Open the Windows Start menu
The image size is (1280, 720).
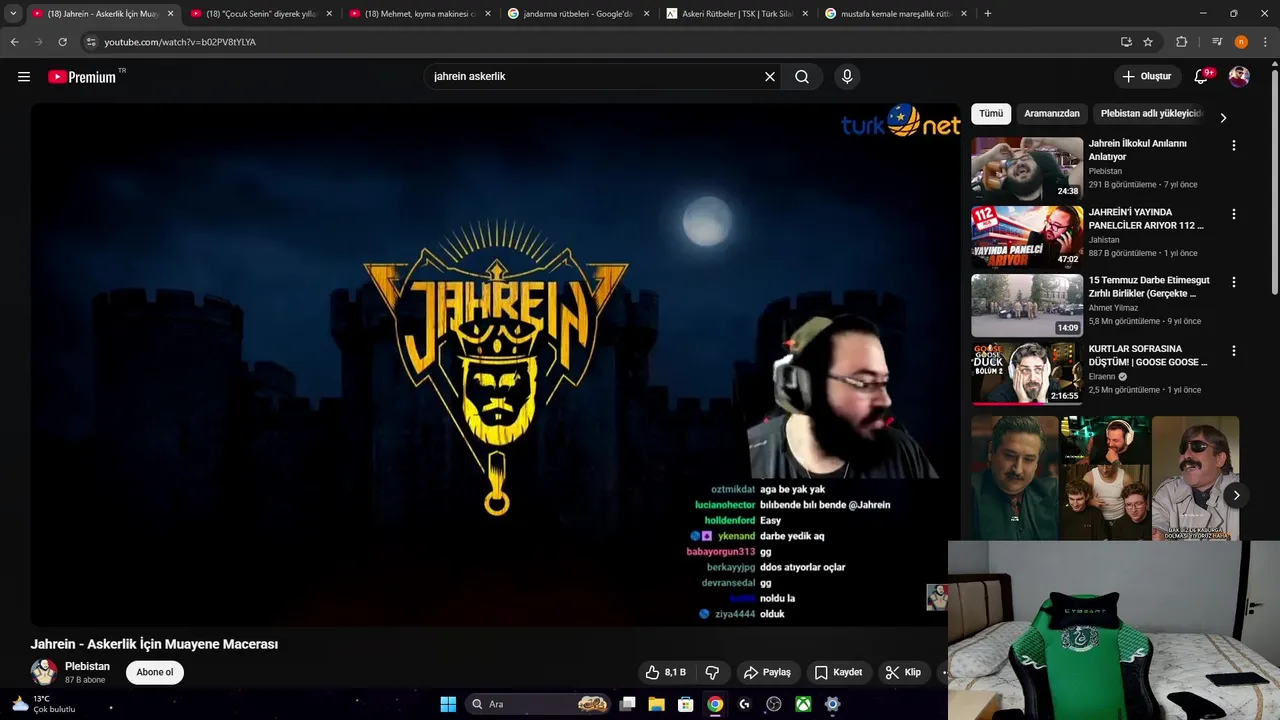(448, 704)
